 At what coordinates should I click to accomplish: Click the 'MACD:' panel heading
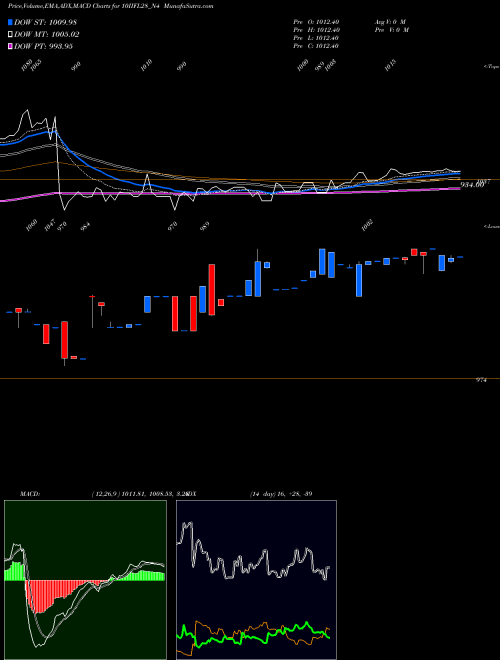coord(29,494)
